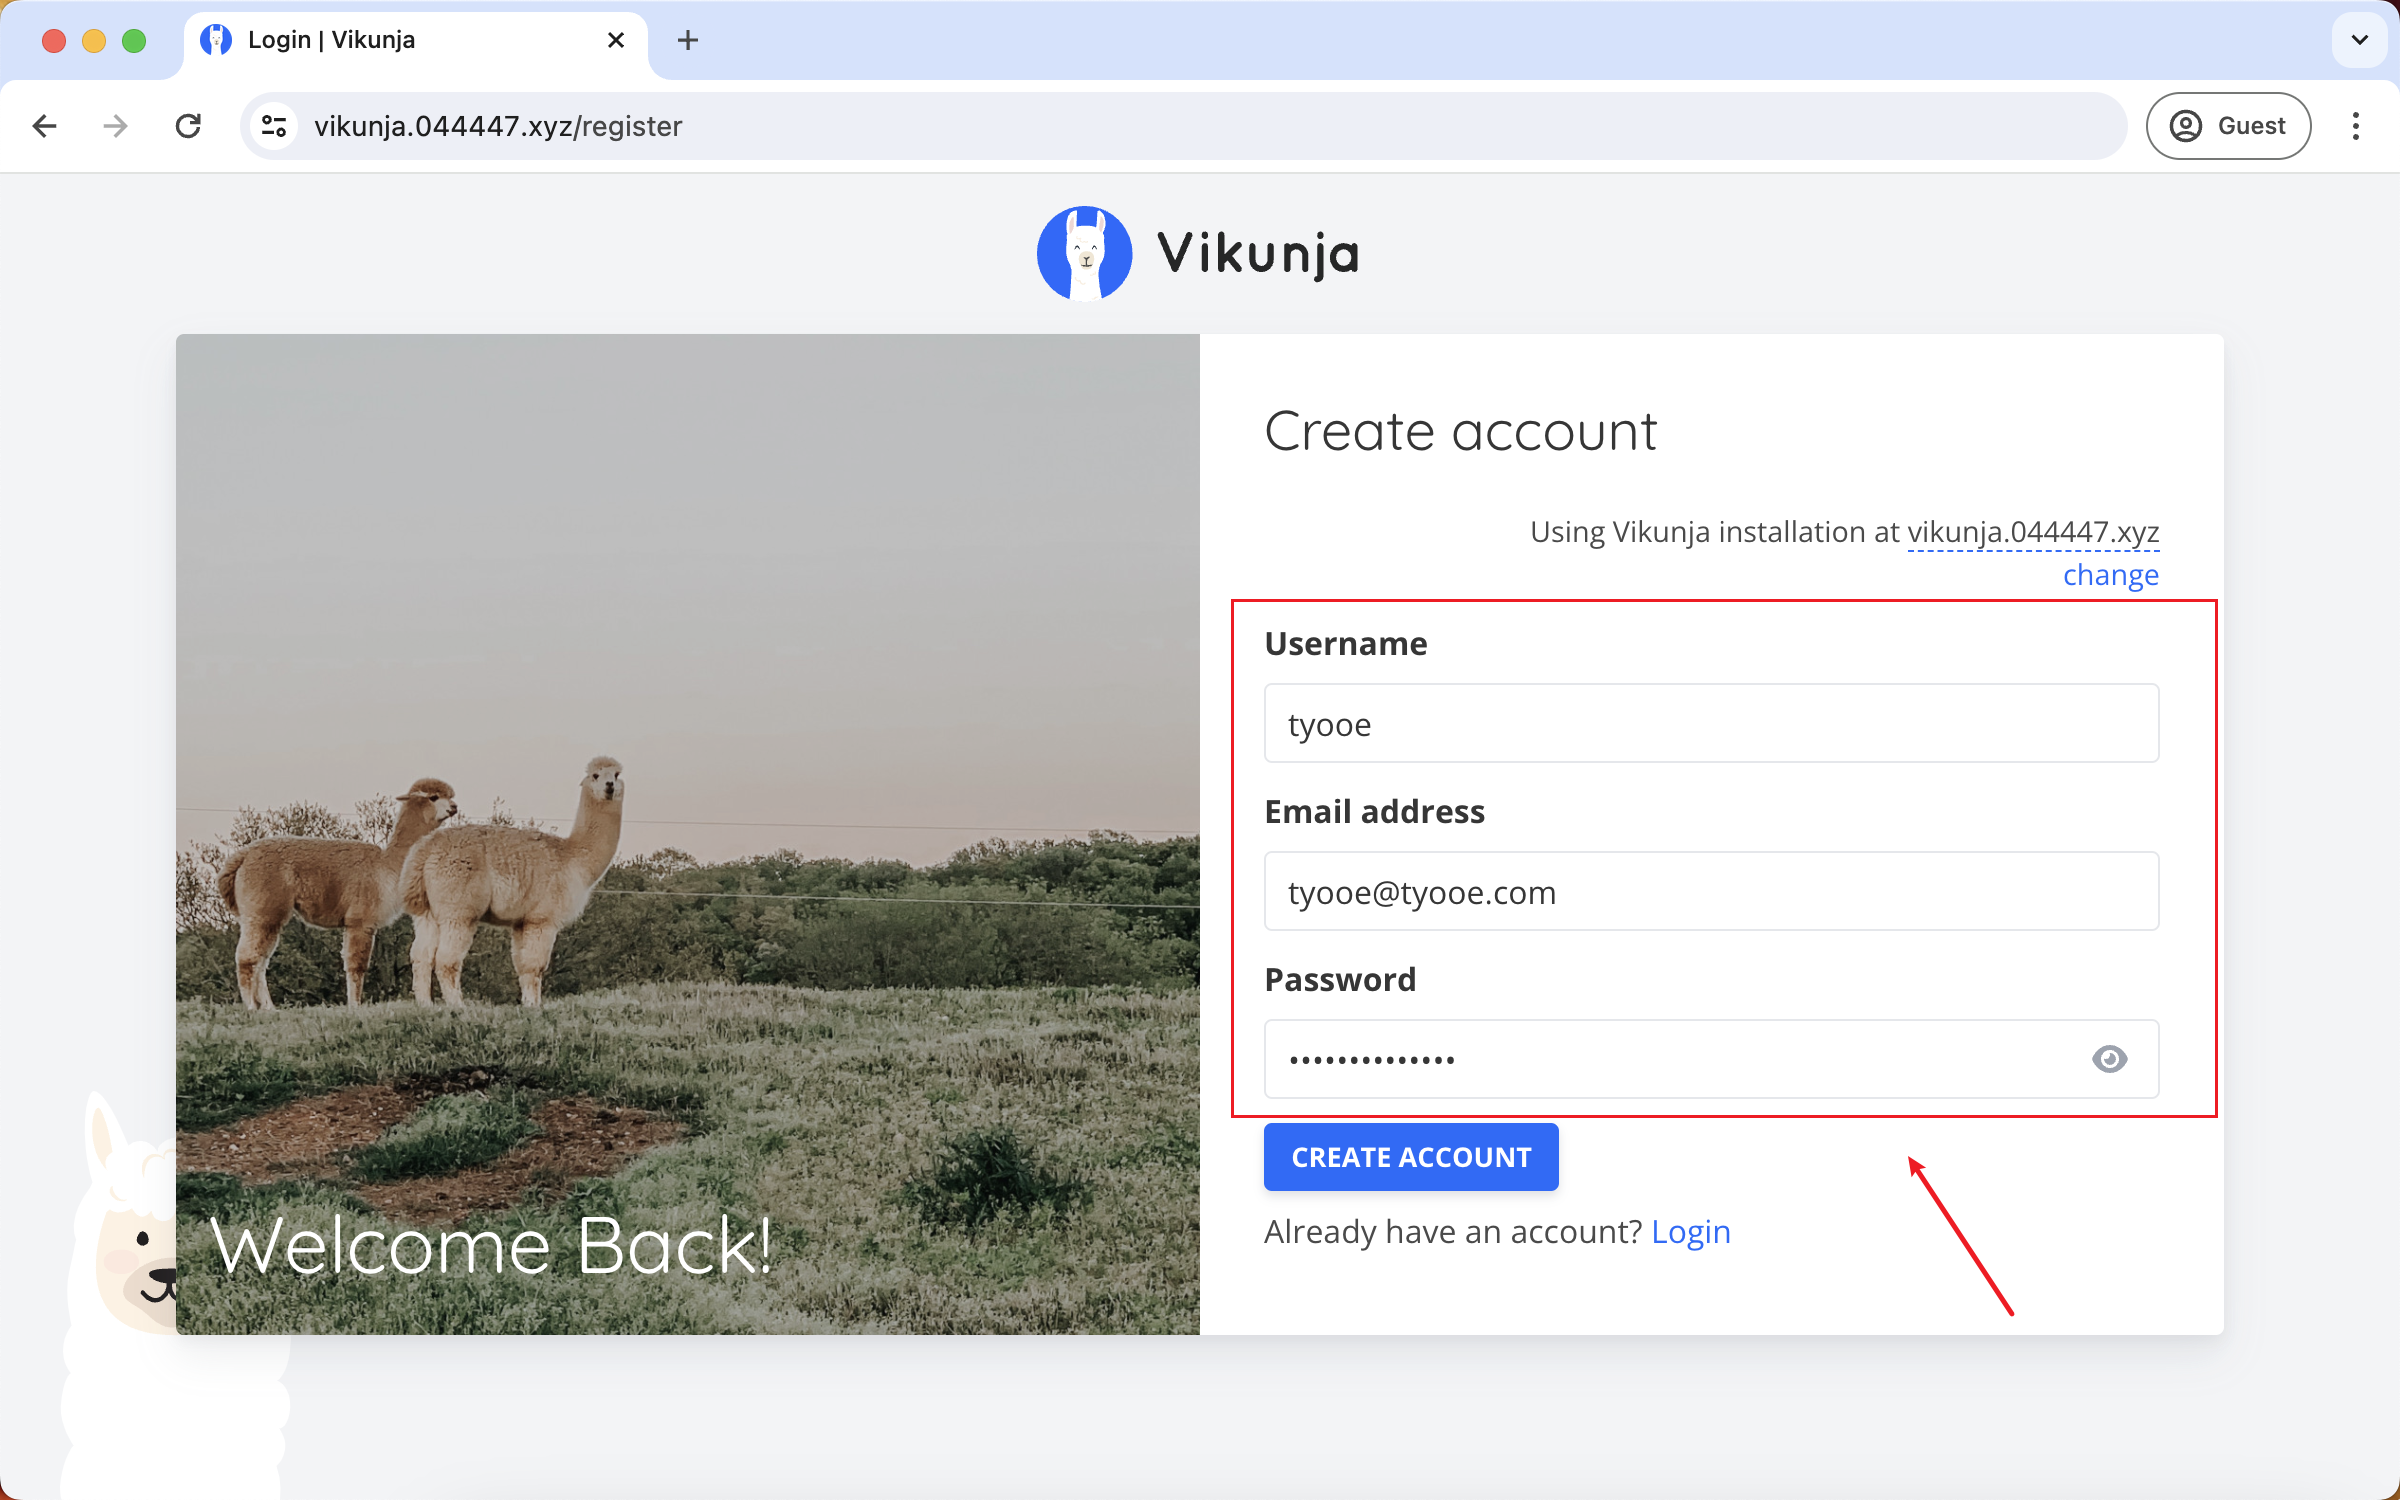Screen dimensions: 2400x1500
Task: Open the Guest profile menu
Action: pos(2228,126)
